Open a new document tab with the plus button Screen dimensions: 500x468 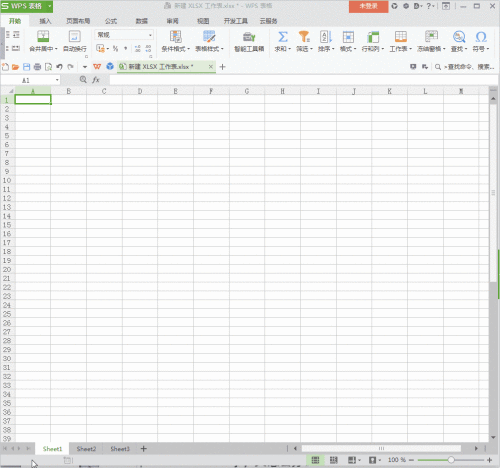[223, 67]
